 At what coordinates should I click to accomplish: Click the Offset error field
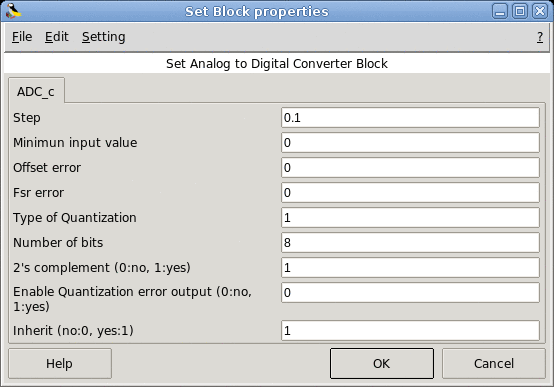[410, 168]
